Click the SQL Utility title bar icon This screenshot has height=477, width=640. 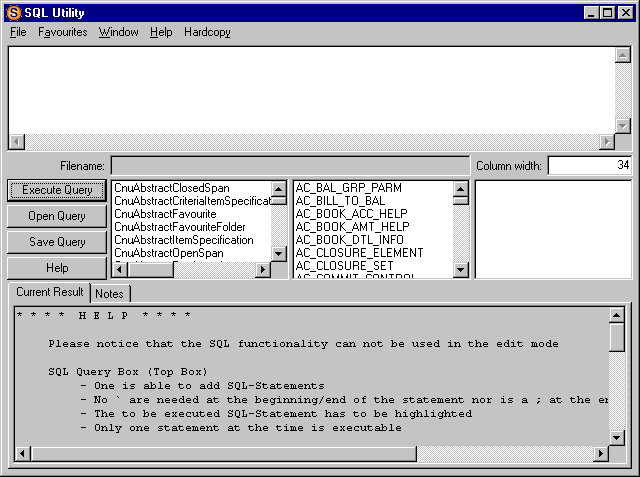click(x=12, y=12)
